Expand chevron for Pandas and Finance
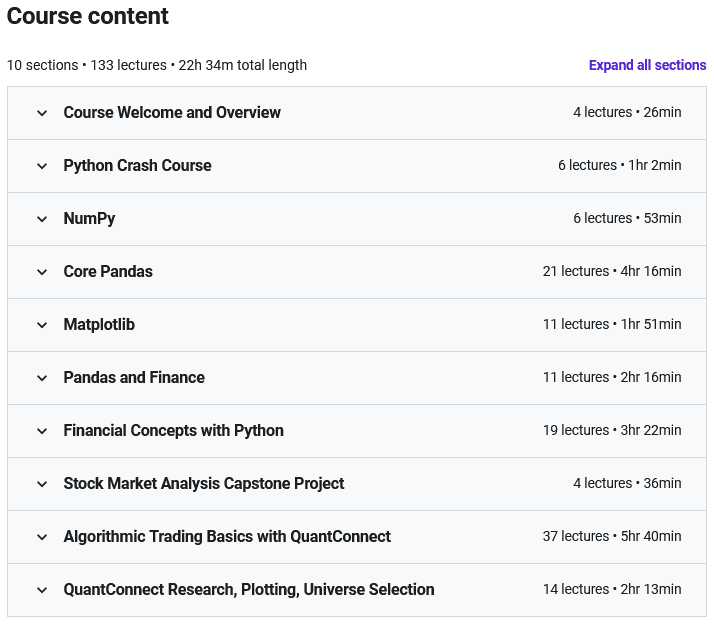The width and height of the screenshot is (714, 625). click(x=42, y=378)
